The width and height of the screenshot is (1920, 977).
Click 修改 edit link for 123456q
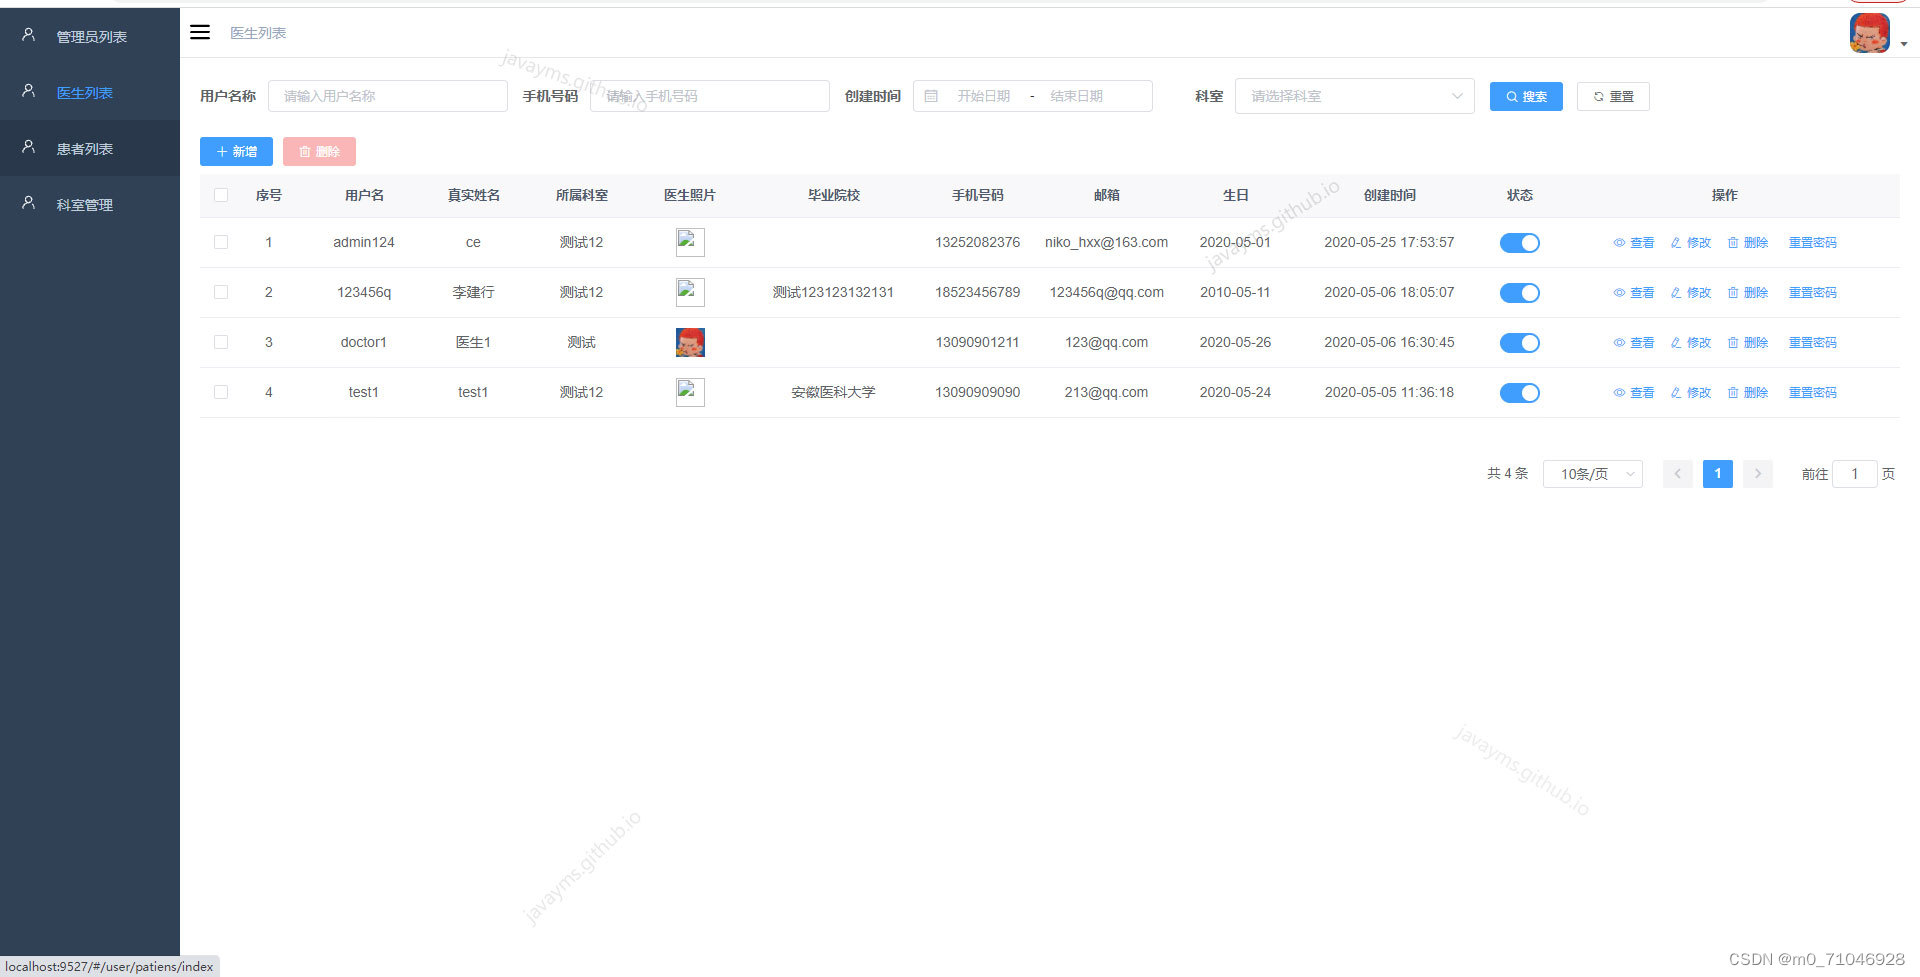(x=1690, y=292)
